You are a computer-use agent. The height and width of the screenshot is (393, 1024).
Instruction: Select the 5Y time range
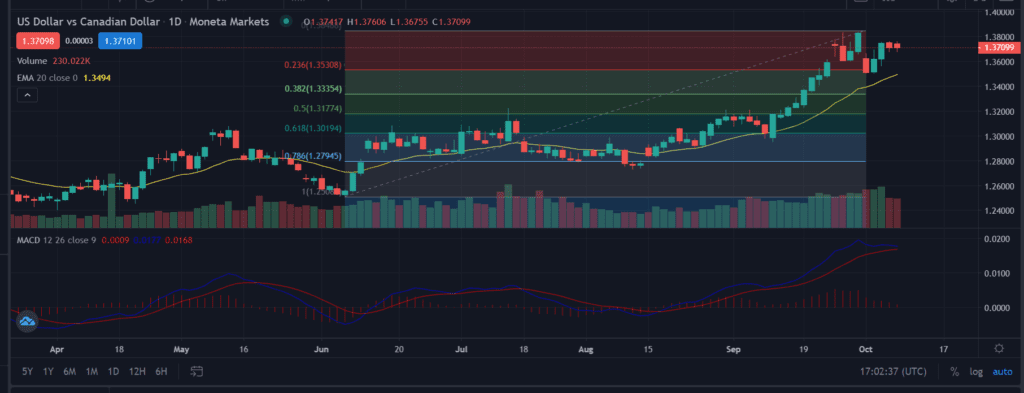click(x=27, y=371)
